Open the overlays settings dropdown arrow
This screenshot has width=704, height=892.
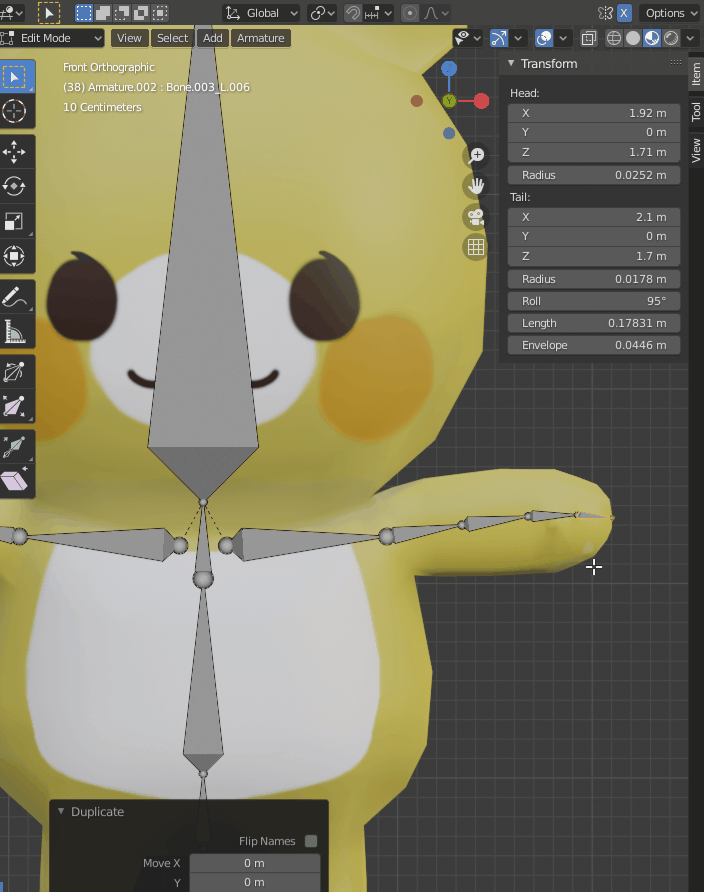563,38
